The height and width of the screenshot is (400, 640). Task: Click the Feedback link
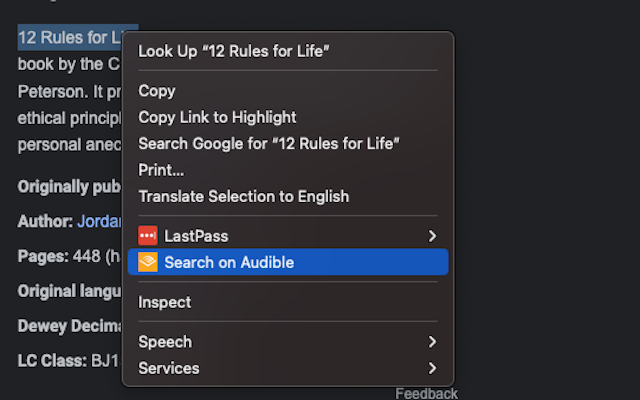pyautogui.click(x=427, y=393)
